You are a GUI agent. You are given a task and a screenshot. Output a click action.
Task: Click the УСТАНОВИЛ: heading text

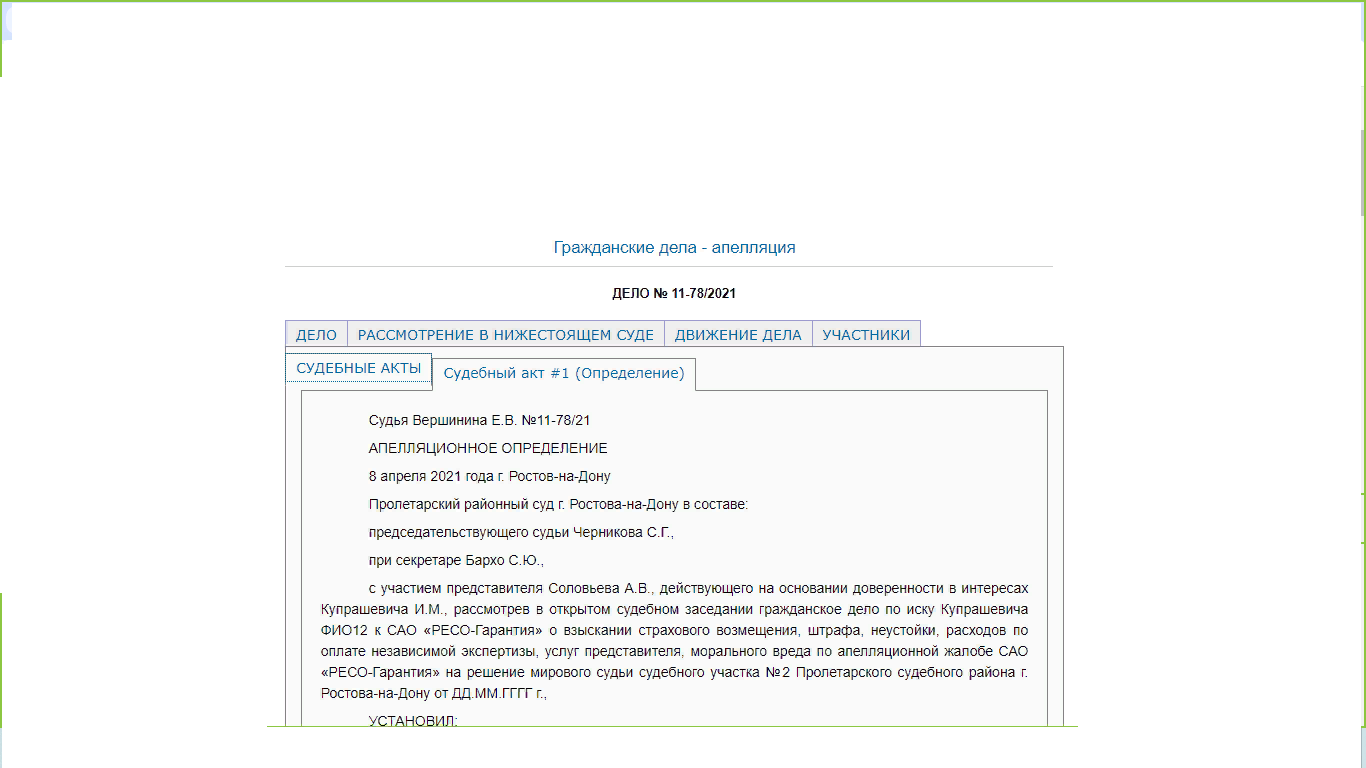413,721
